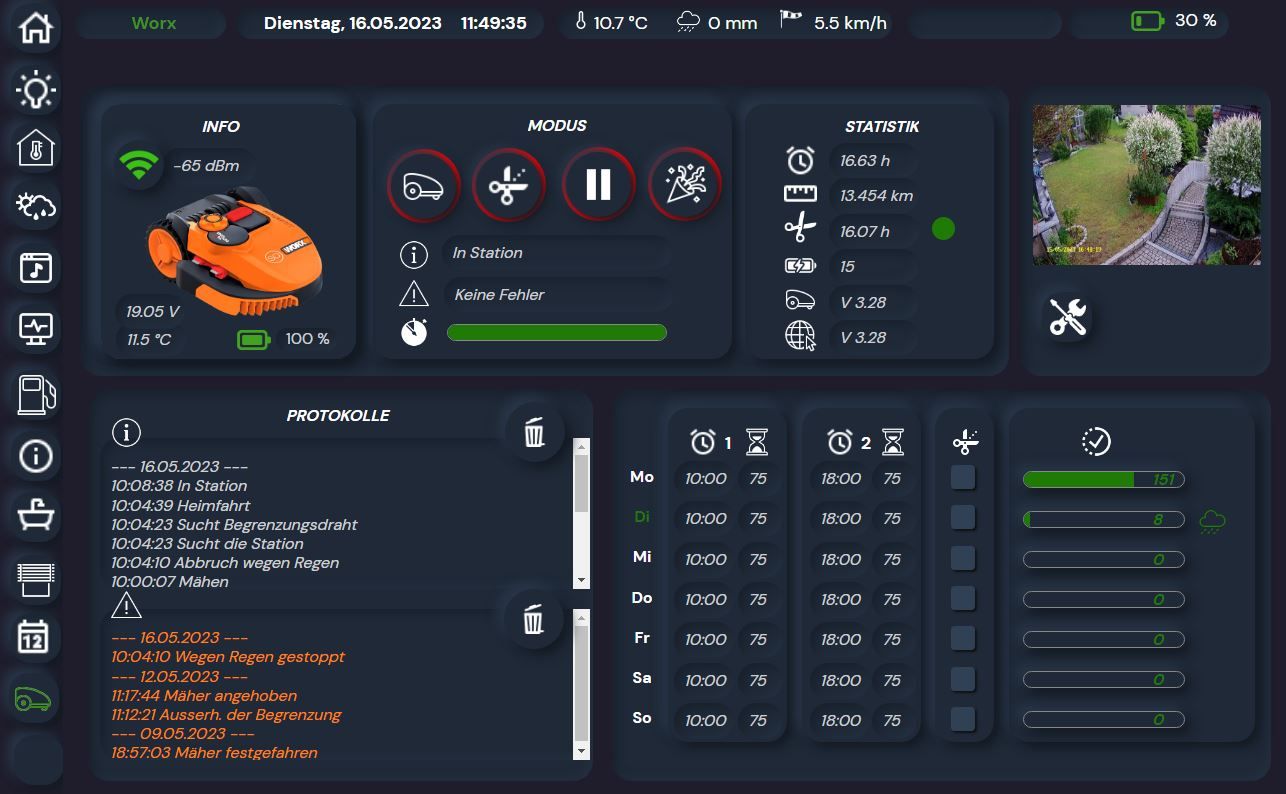Open the weather page in sidebar
This screenshot has height=794, width=1286.
(x=36, y=208)
